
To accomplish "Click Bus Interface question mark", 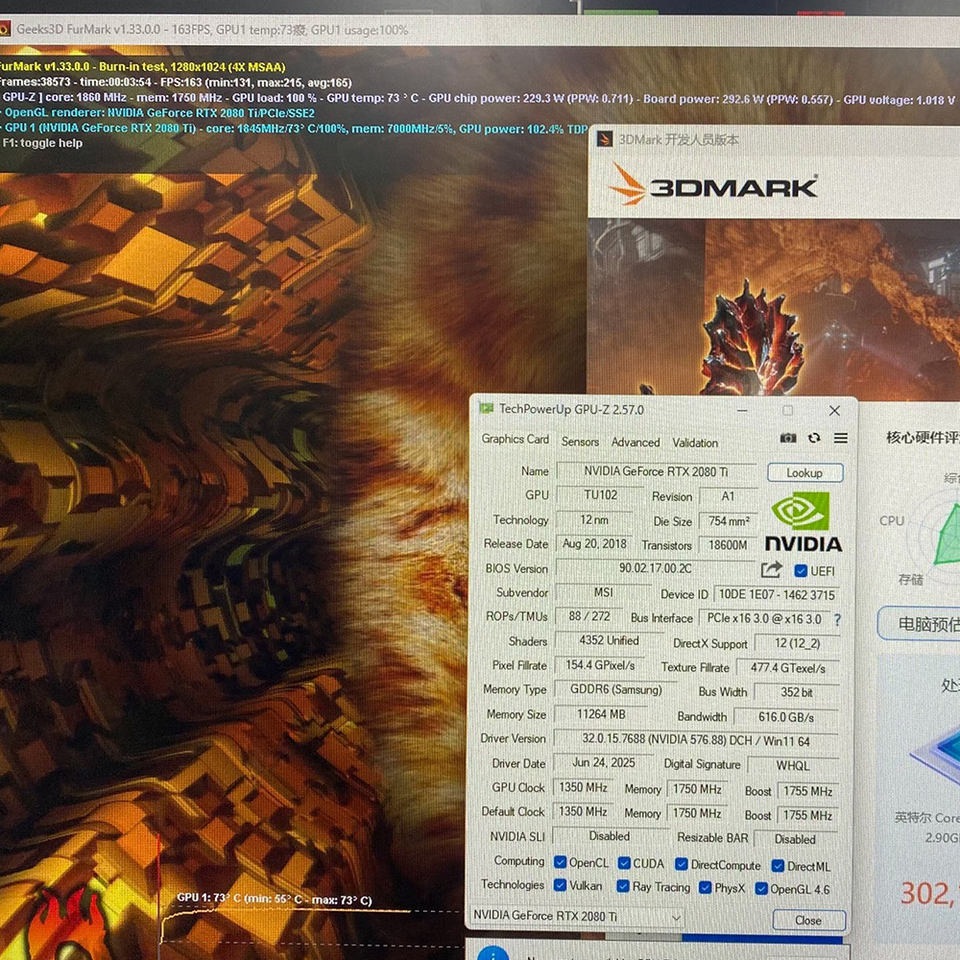I will [x=837, y=620].
